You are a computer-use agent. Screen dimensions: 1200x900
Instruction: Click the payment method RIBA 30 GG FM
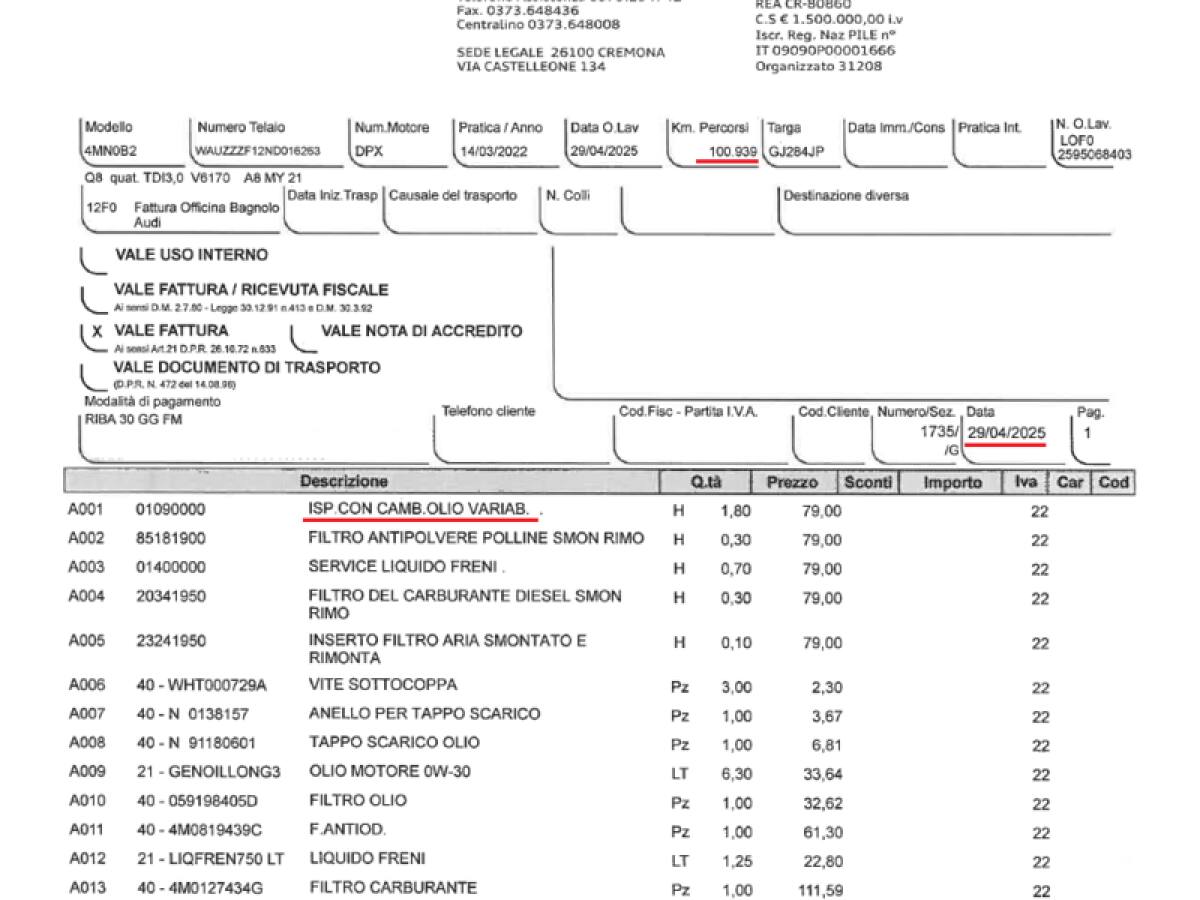[134, 420]
